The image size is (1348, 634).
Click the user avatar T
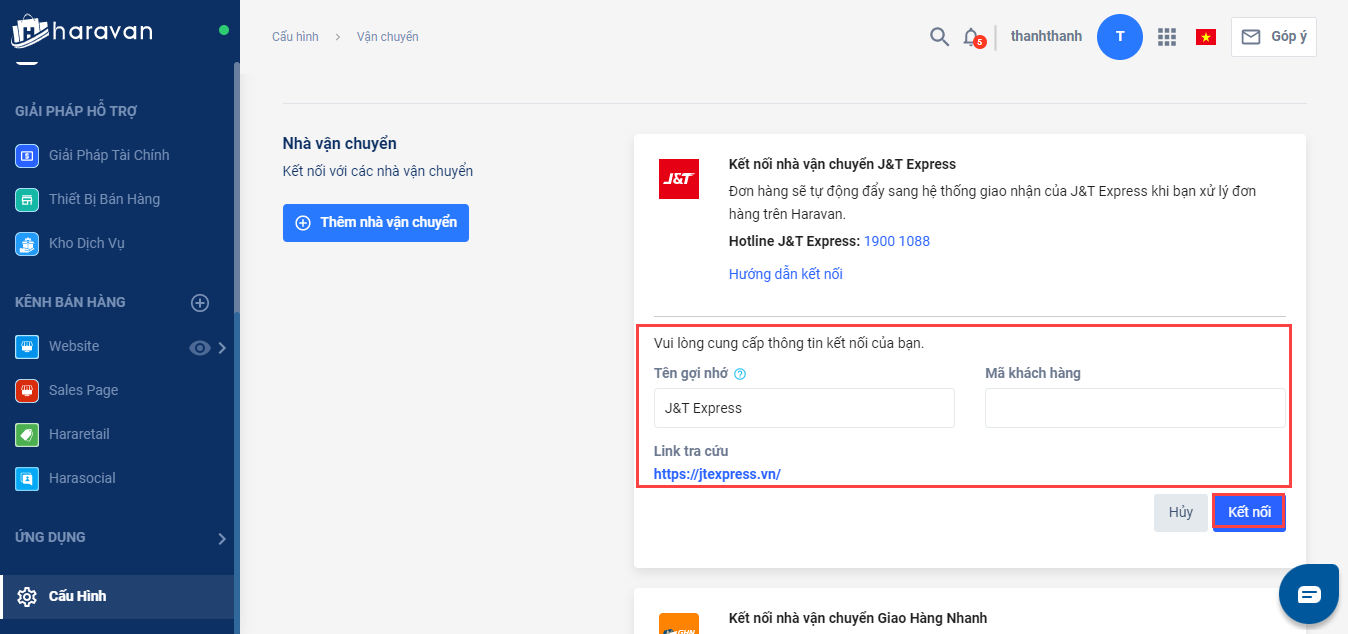pyautogui.click(x=1120, y=37)
